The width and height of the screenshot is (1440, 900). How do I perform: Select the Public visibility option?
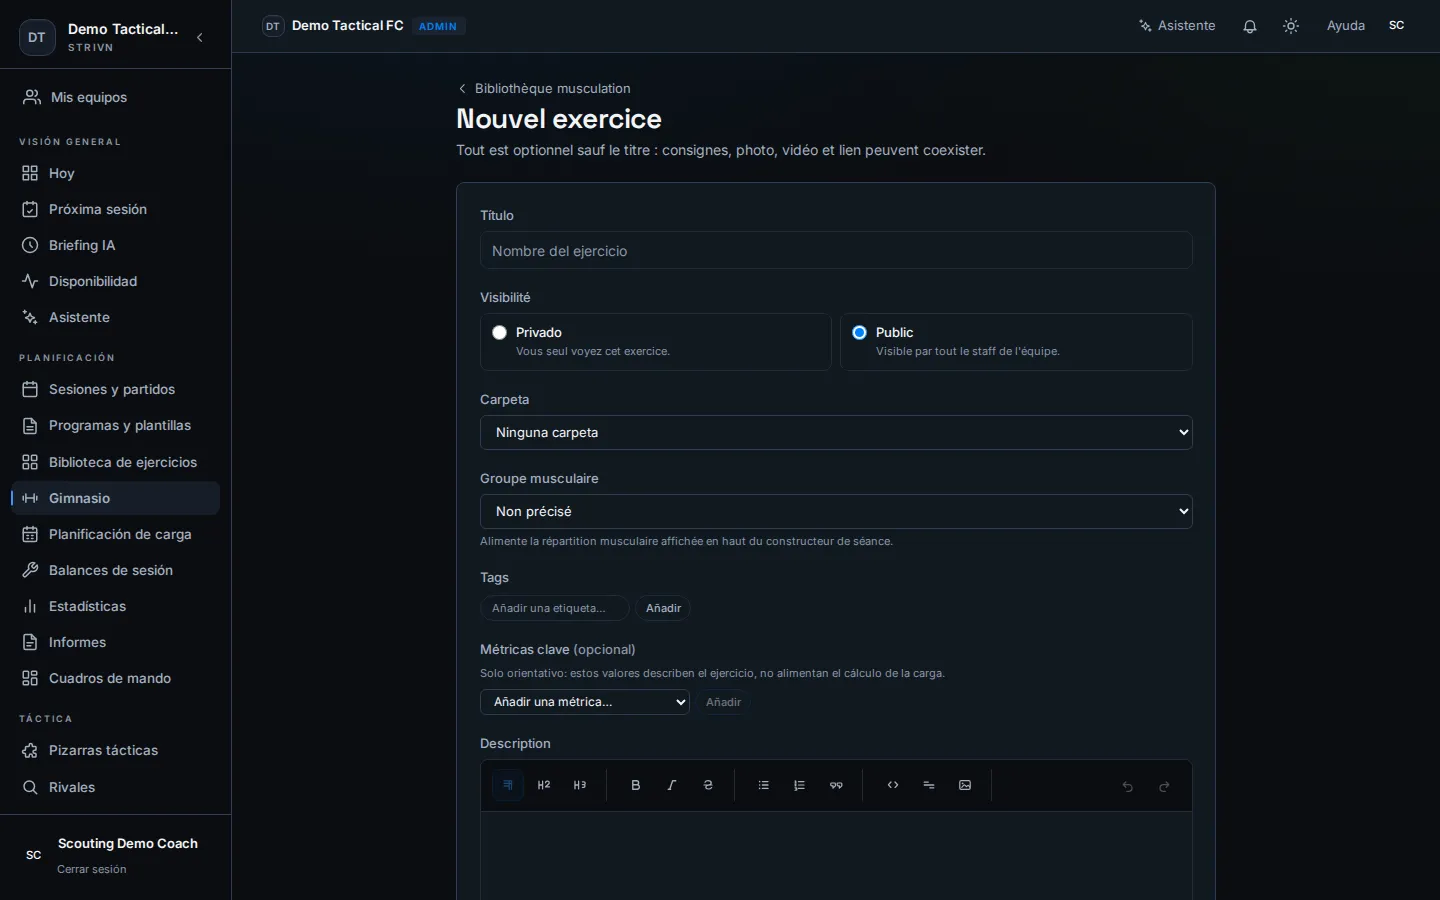tap(1016, 342)
